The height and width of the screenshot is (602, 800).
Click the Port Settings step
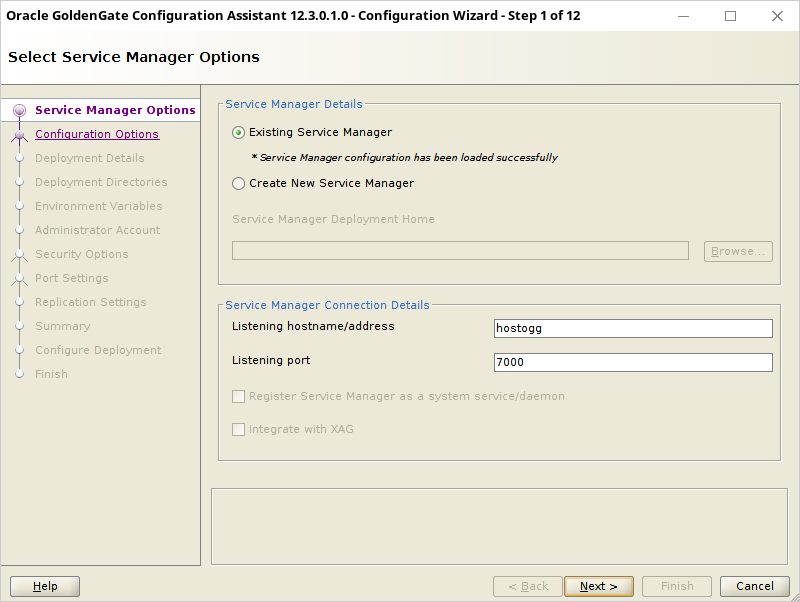tap(71, 278)
